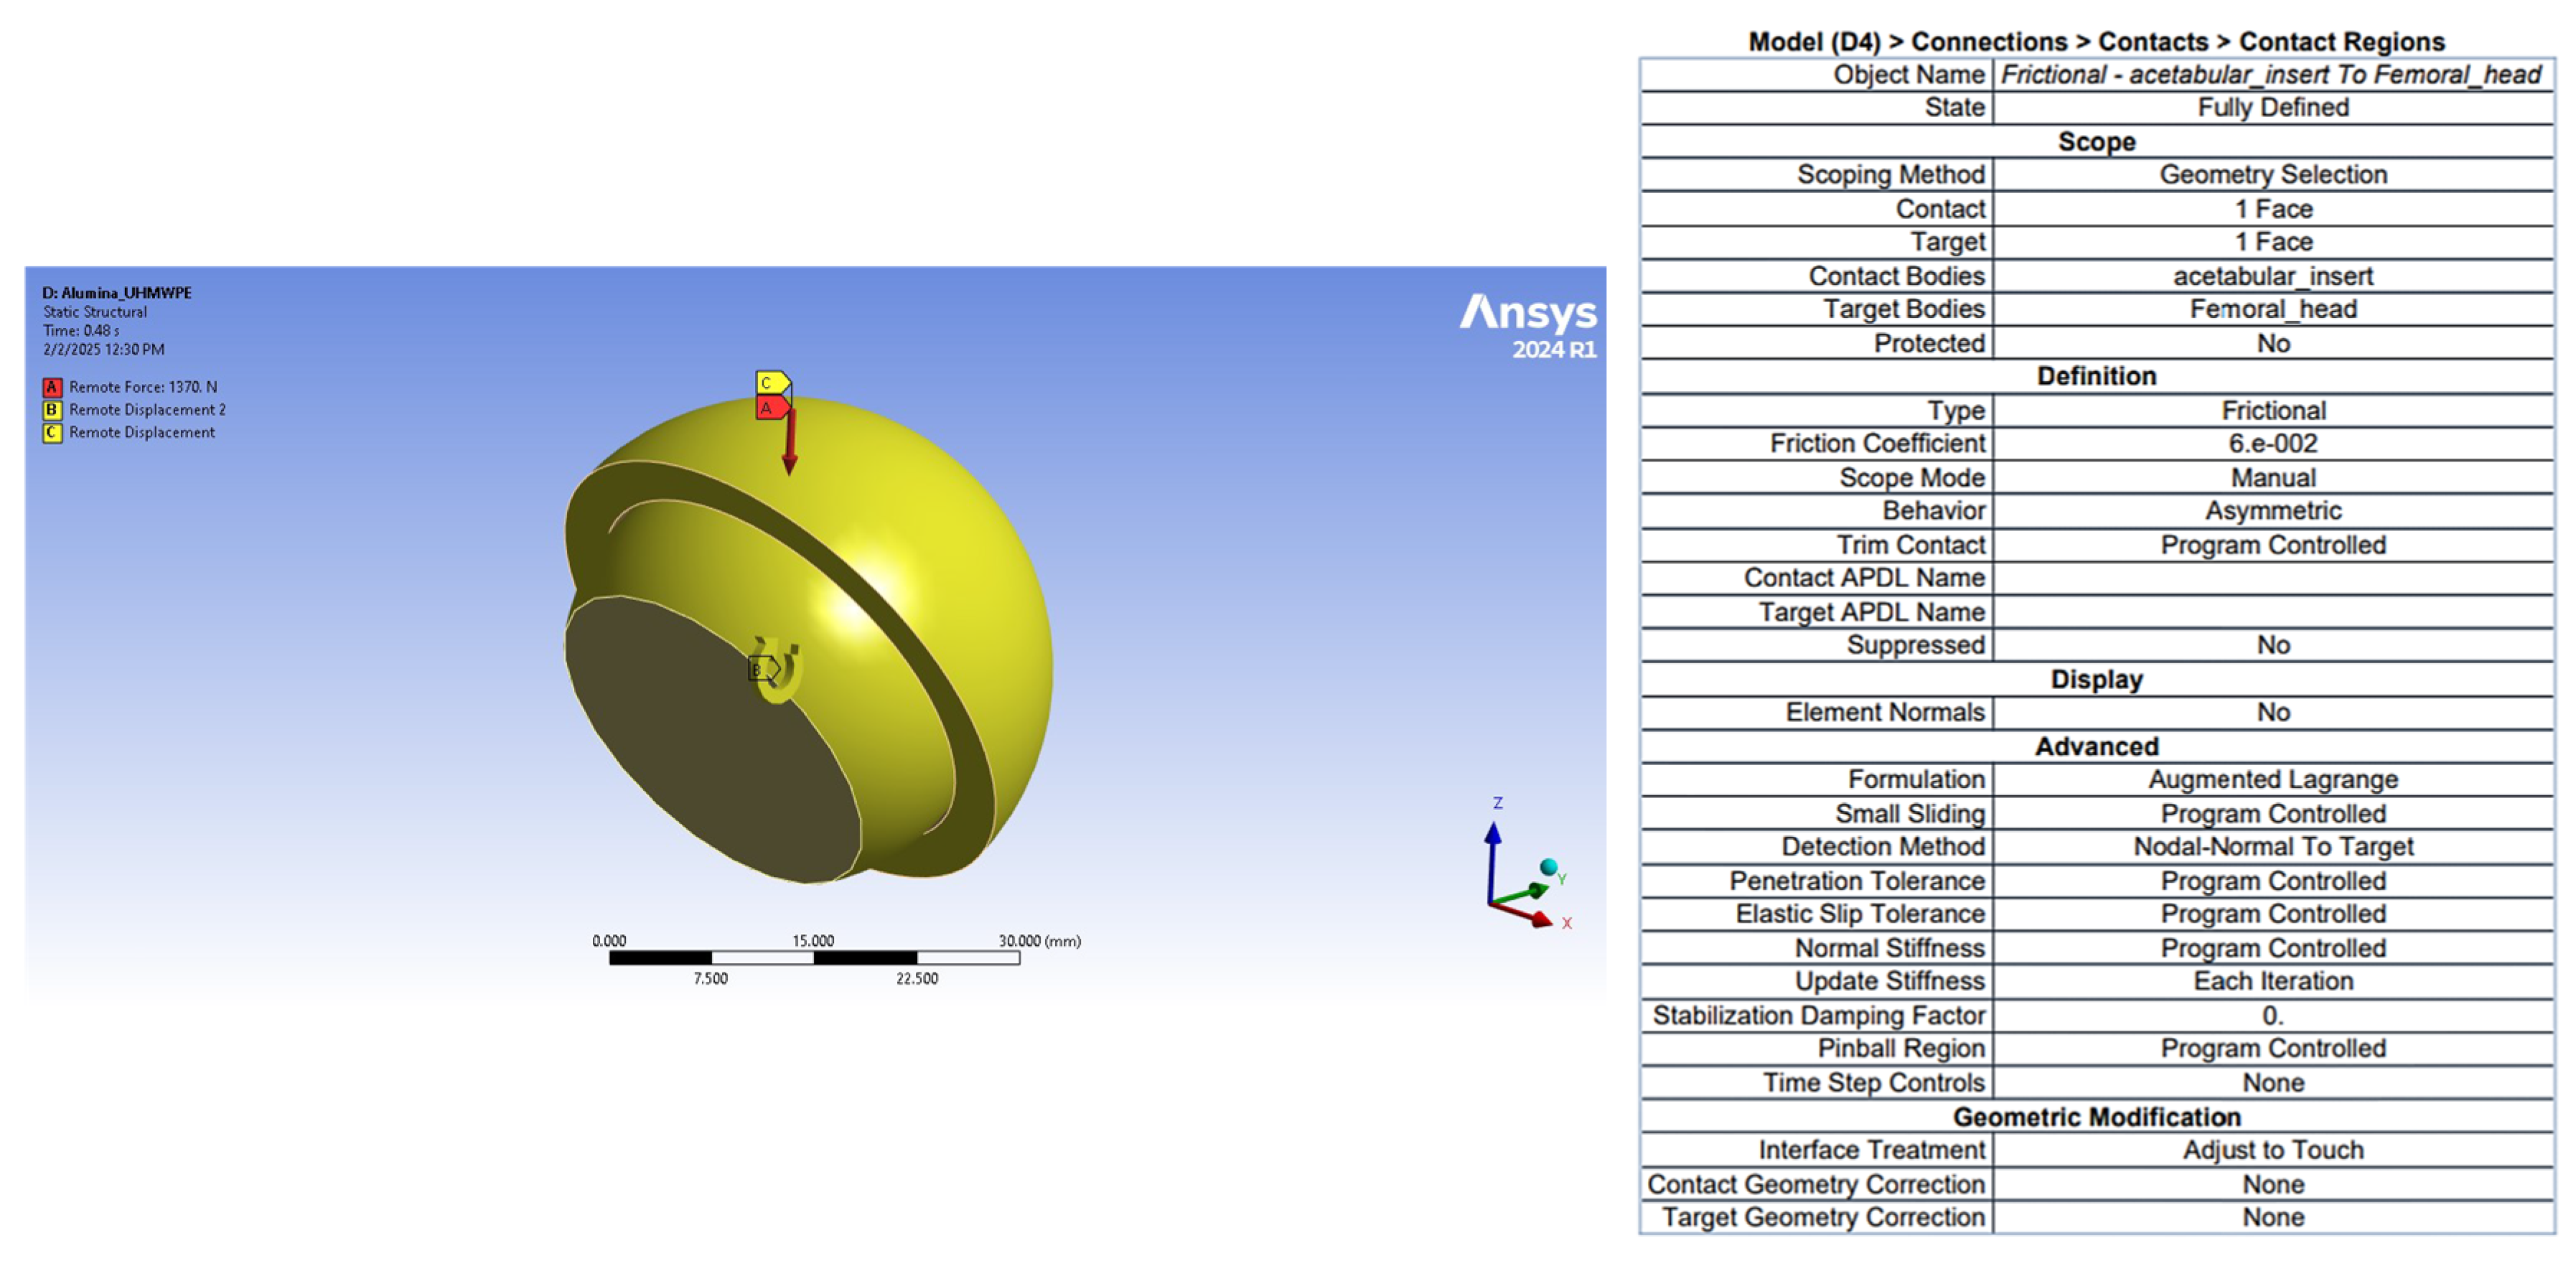The image size is (2576, 1261).
Task: Click the Friction Coefficient value 6.e-002
Action: click(x=2272, y=443)
